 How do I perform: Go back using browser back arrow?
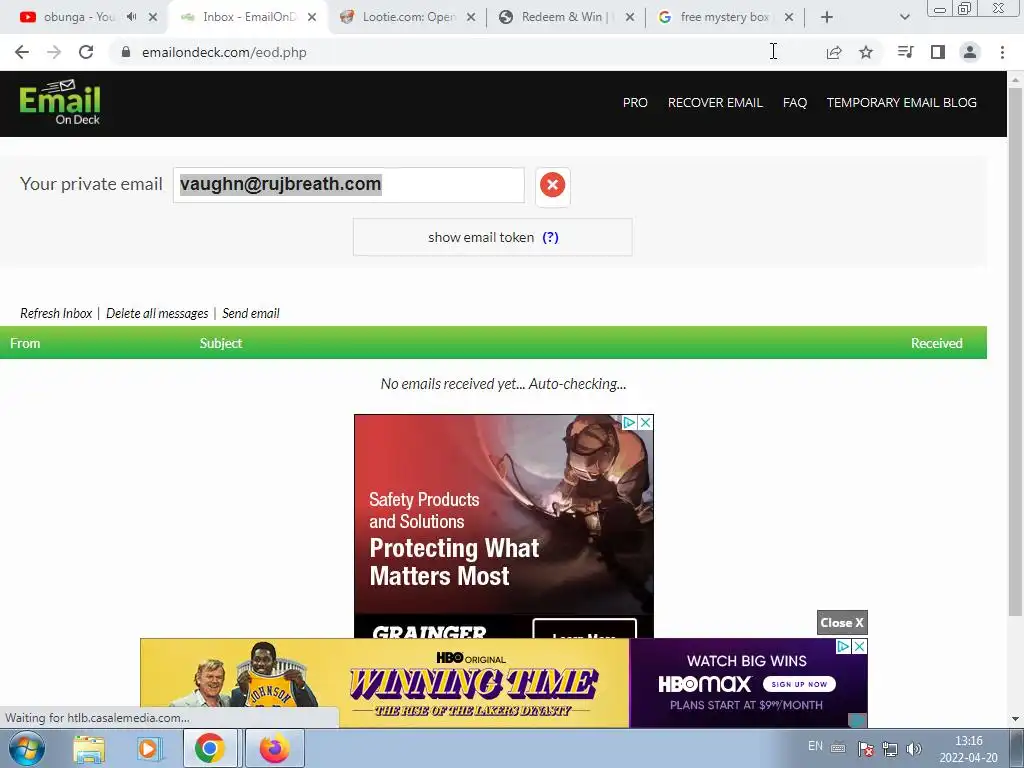22,52
